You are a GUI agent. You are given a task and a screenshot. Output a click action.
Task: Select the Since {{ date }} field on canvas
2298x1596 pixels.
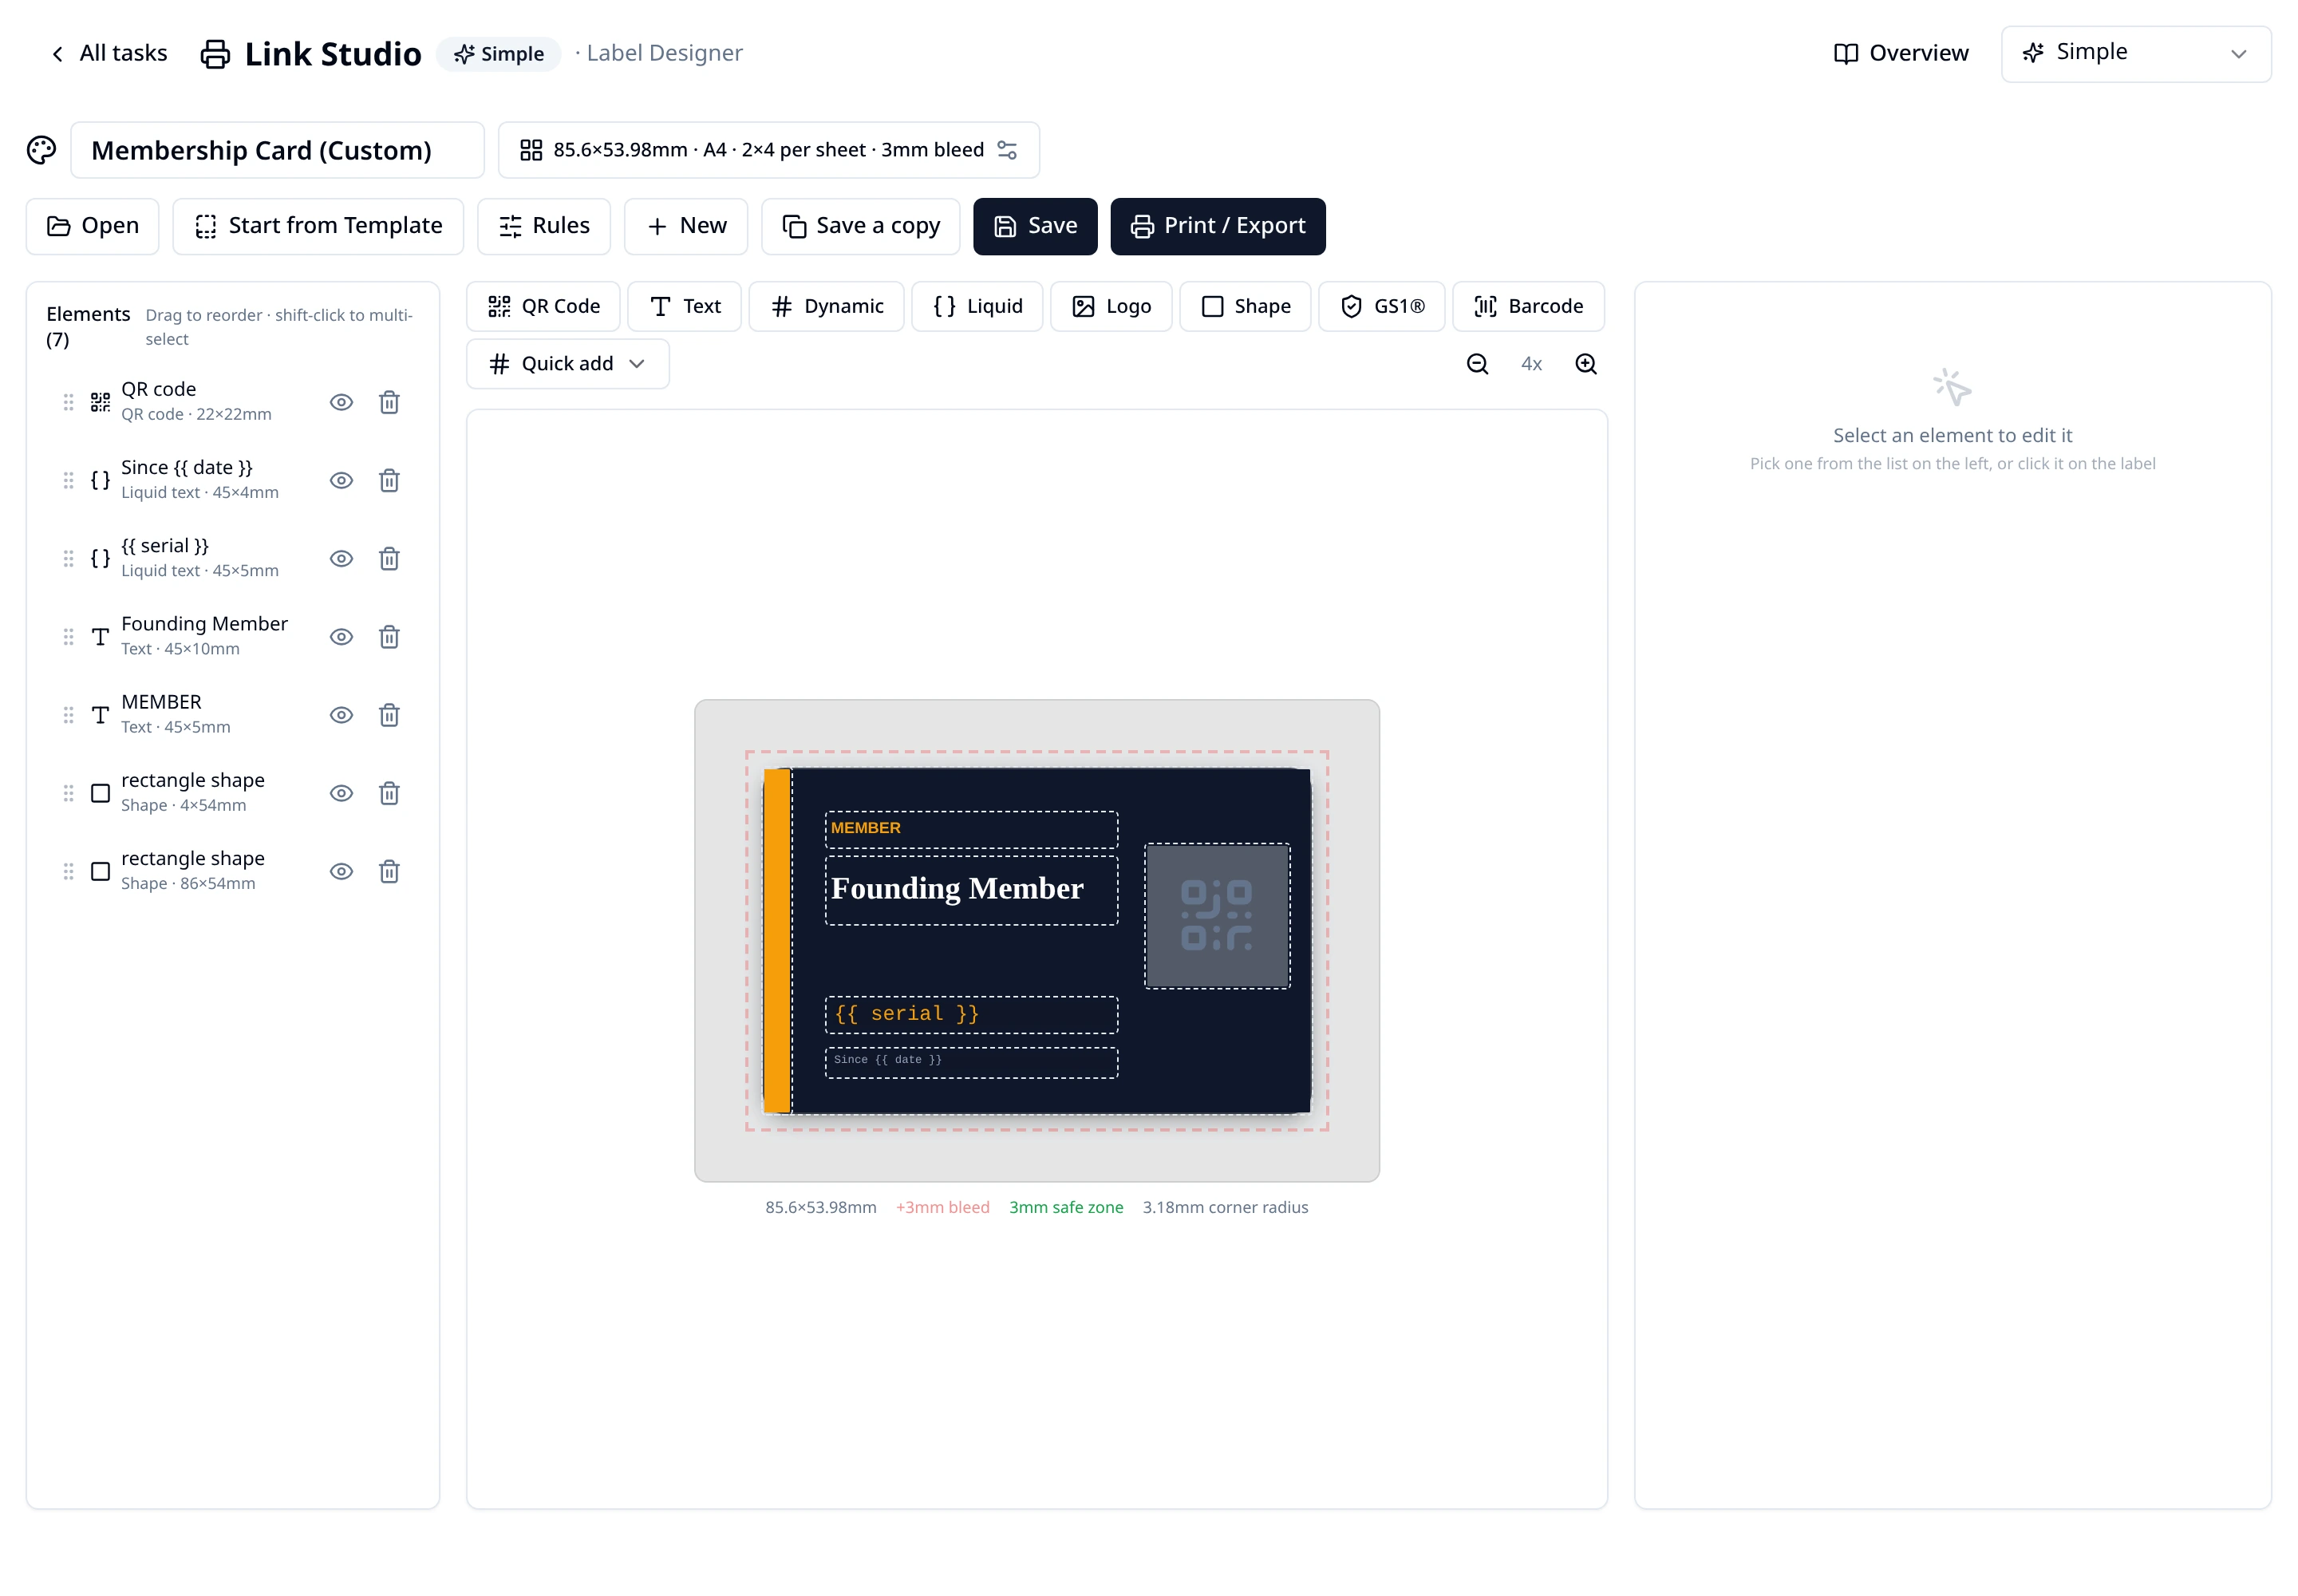[x=971, y=1062]
